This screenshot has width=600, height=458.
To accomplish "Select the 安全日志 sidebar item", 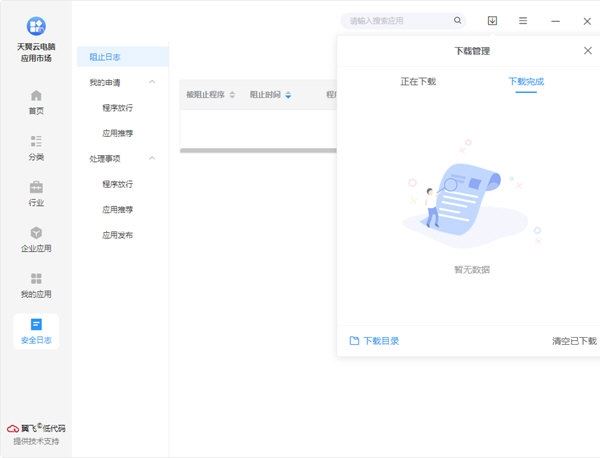I will pyautogui.click(x=36, y=331).
